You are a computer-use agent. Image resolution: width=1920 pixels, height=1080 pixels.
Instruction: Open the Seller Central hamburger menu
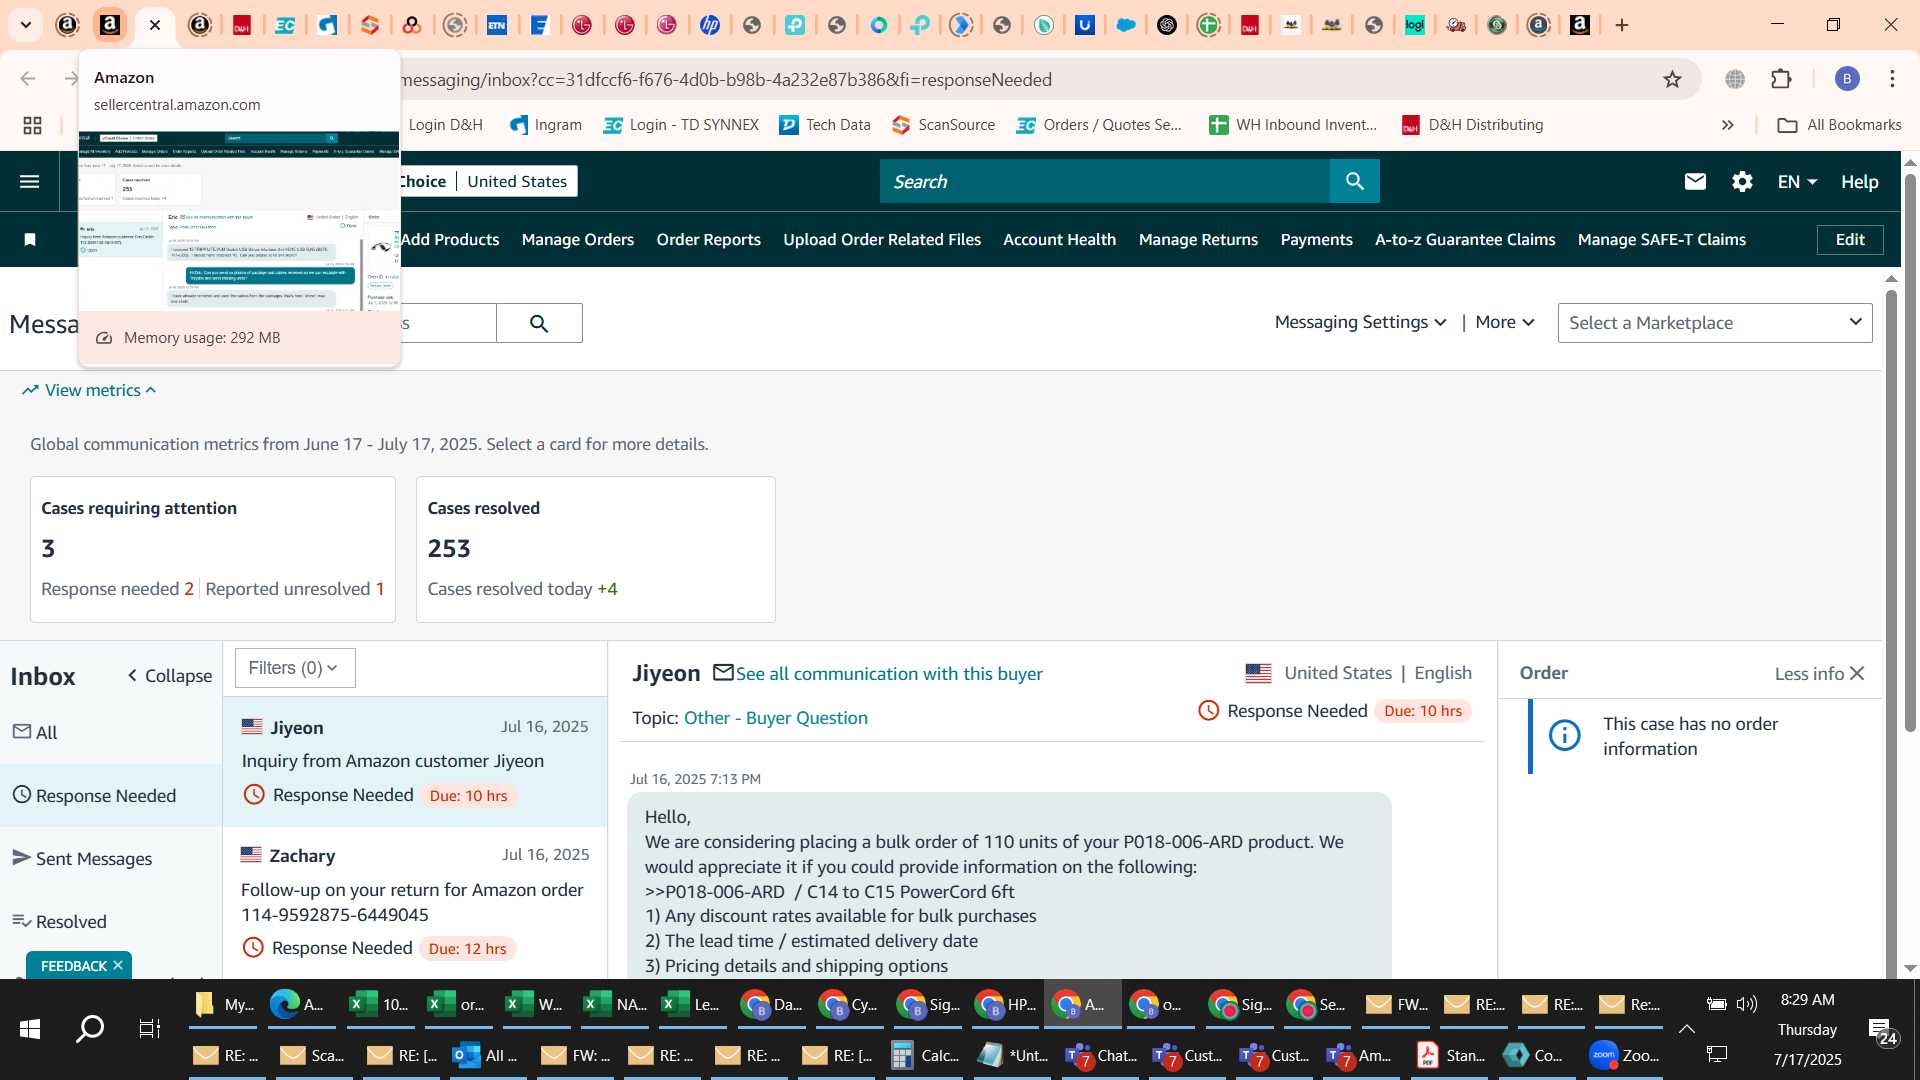click(30, 181)
